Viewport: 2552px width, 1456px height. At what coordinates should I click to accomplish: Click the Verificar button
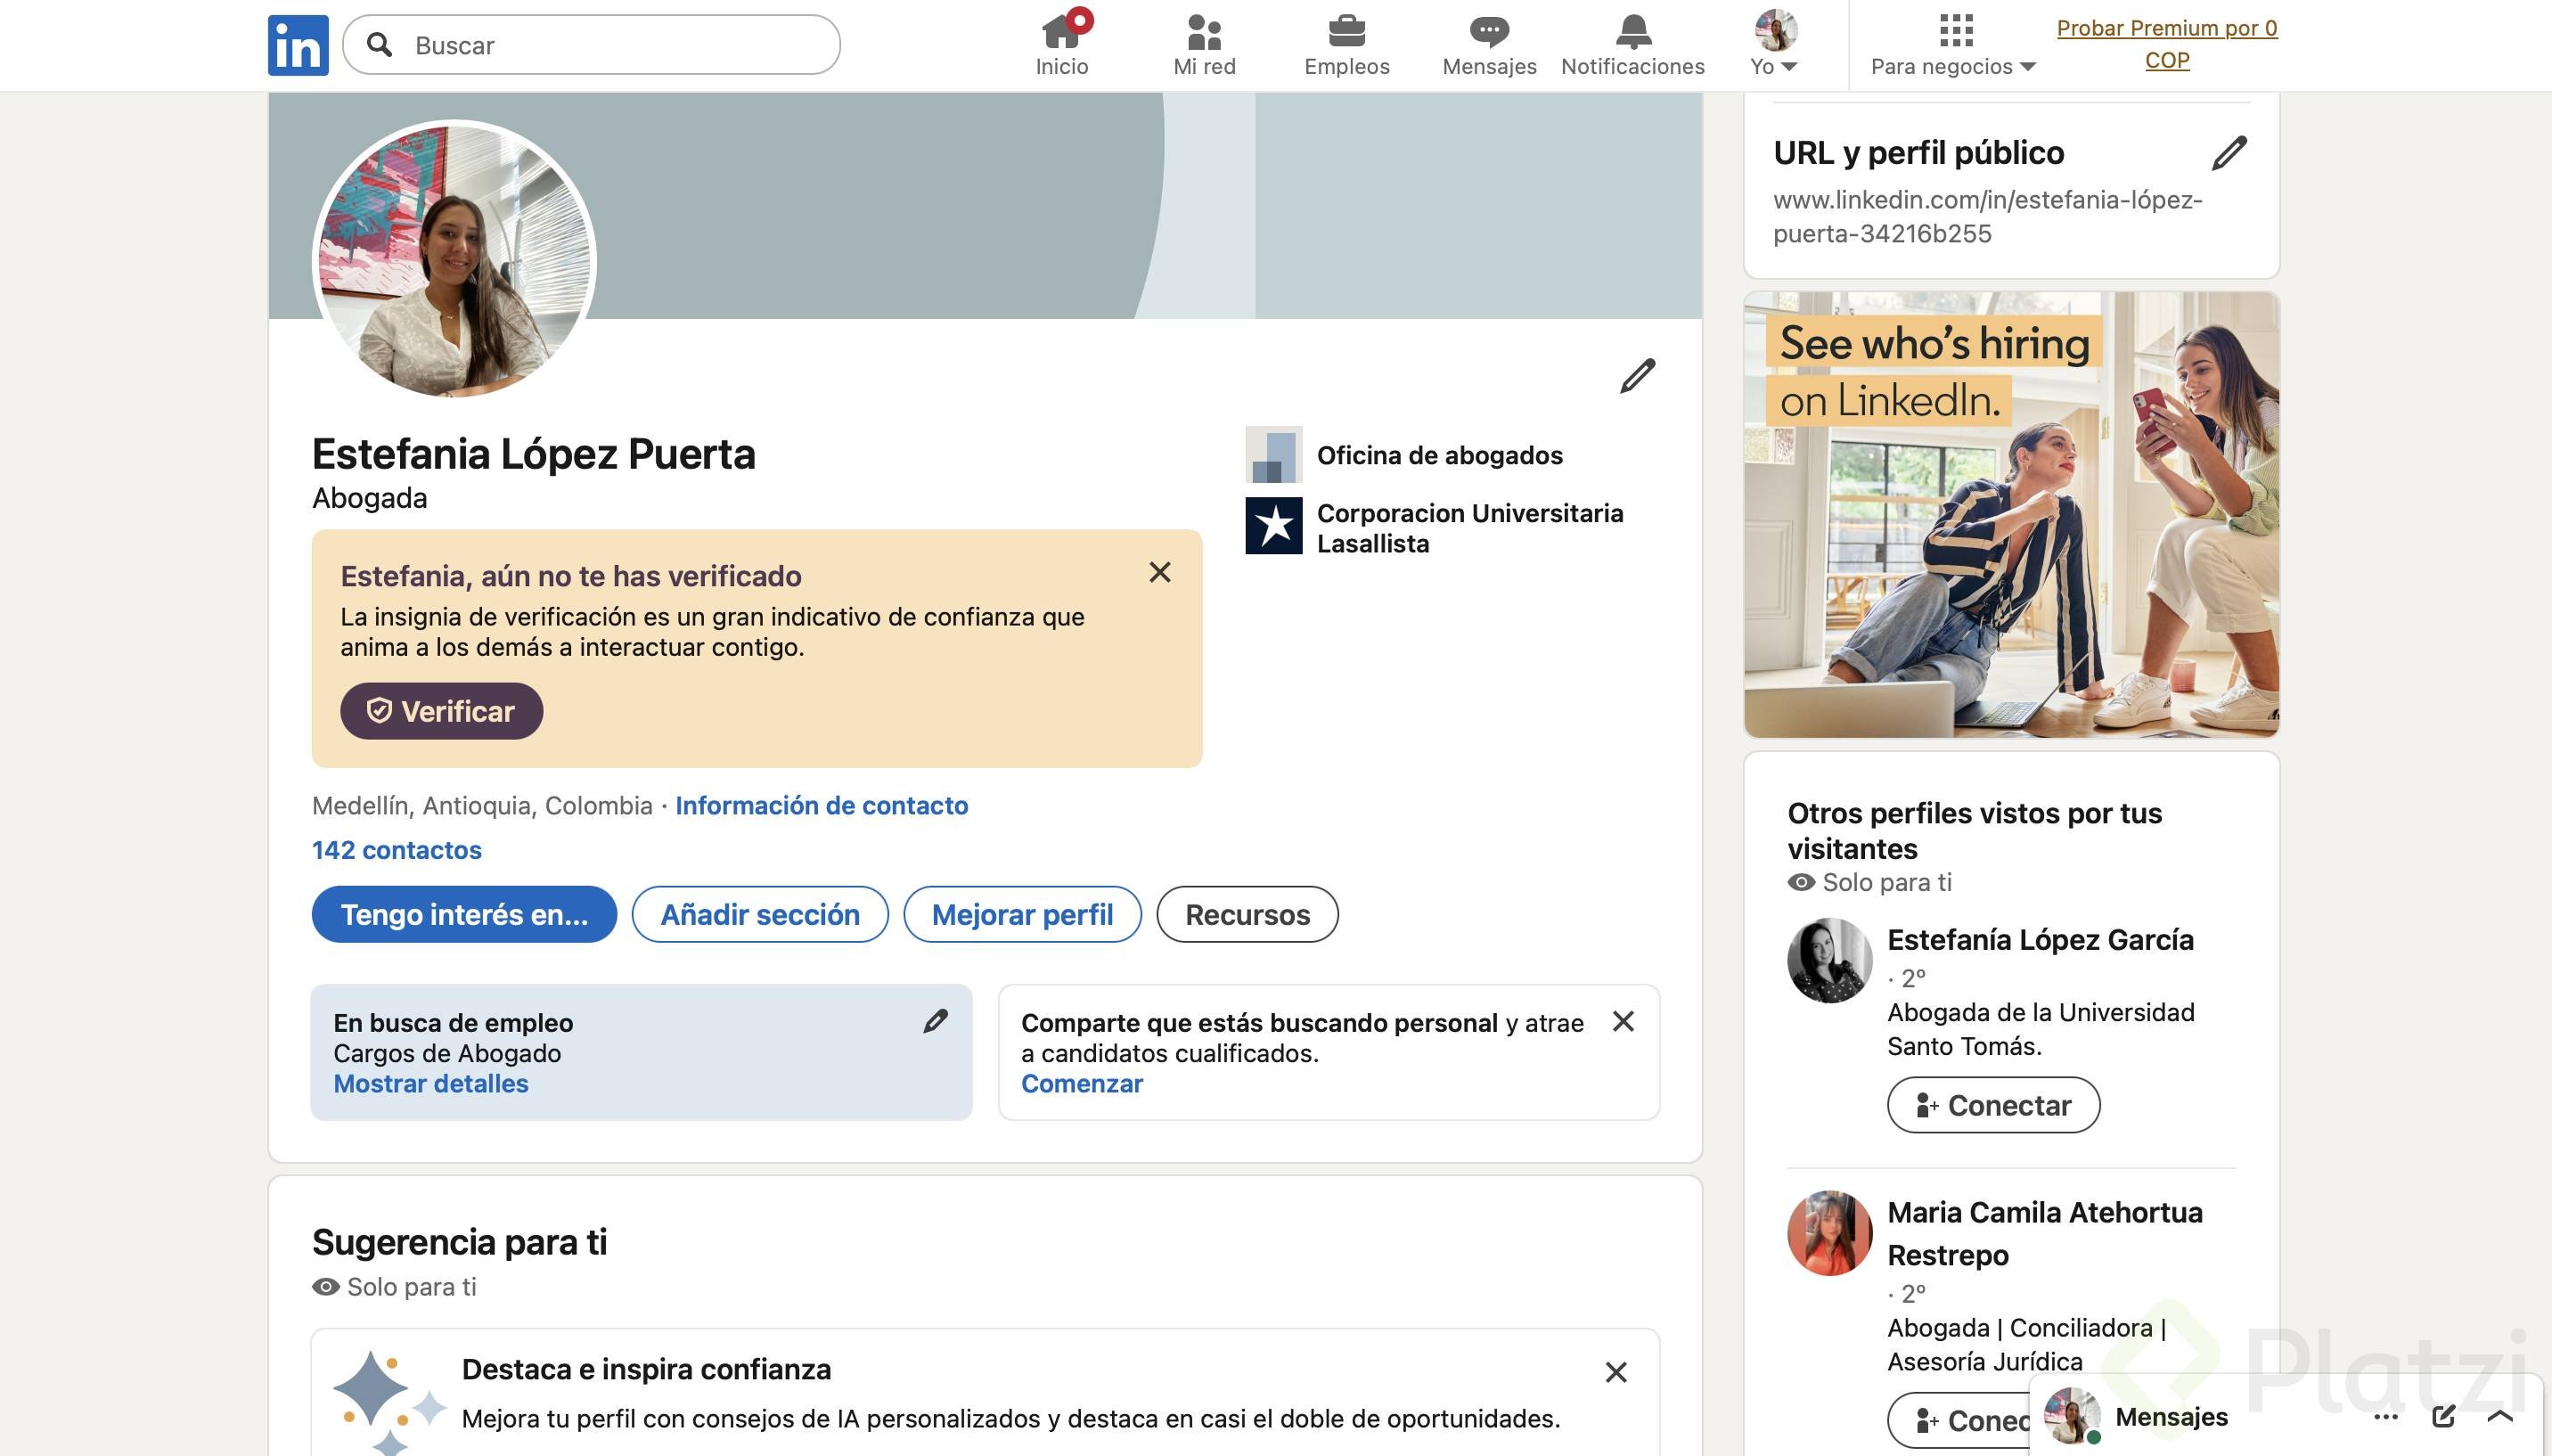(441, 711)
